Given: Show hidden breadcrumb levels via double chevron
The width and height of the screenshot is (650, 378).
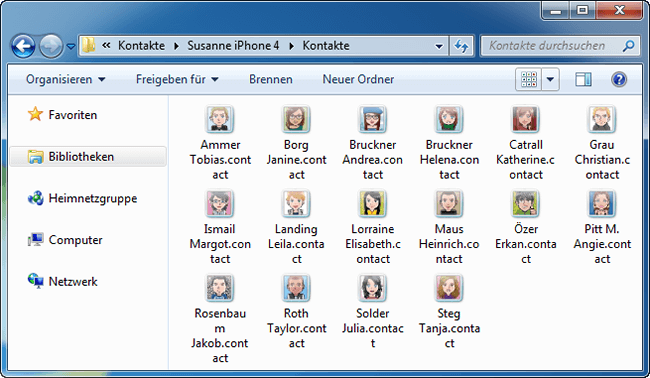Looking at the screenshot, I should point(106,45).
